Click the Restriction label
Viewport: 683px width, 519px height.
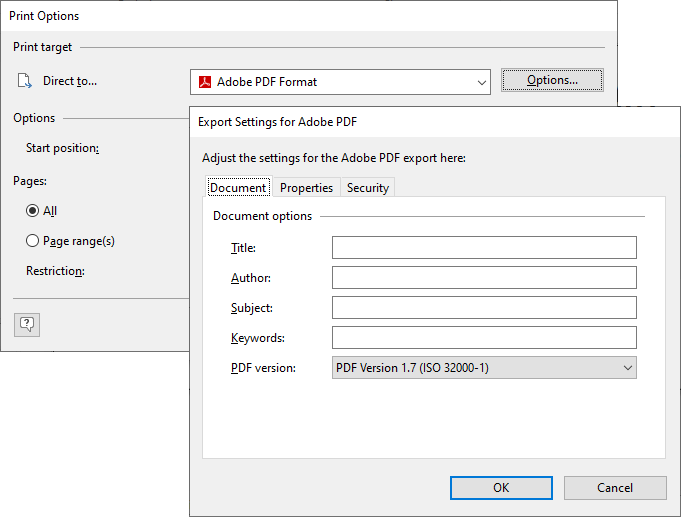(55, 271)
